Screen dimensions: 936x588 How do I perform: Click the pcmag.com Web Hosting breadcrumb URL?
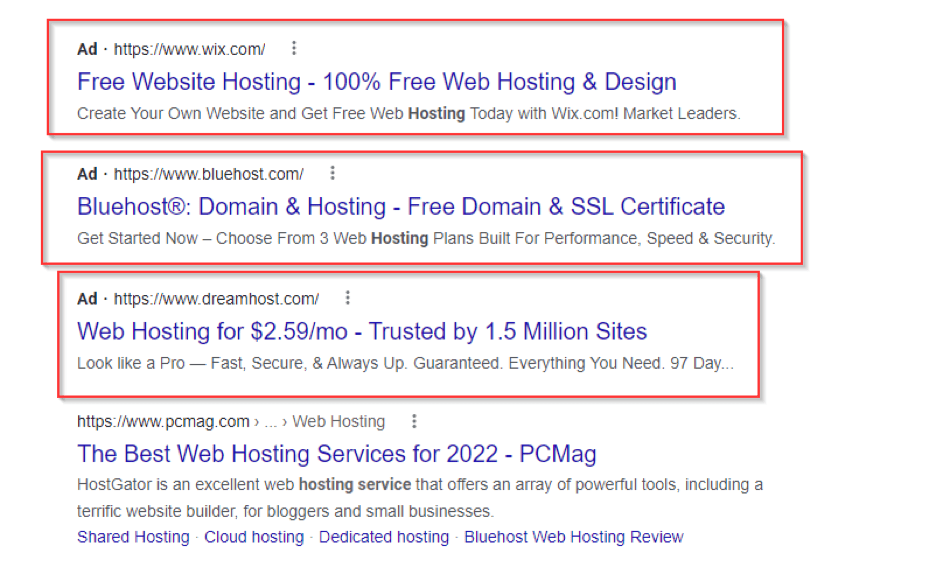tap(231, 421)
